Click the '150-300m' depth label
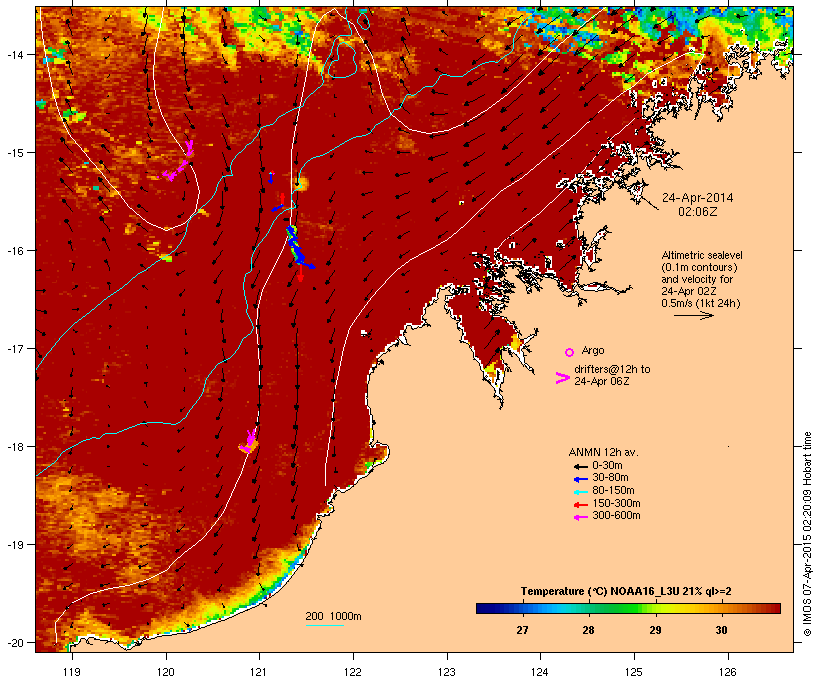820x680 pixels. tap(616, 503)
